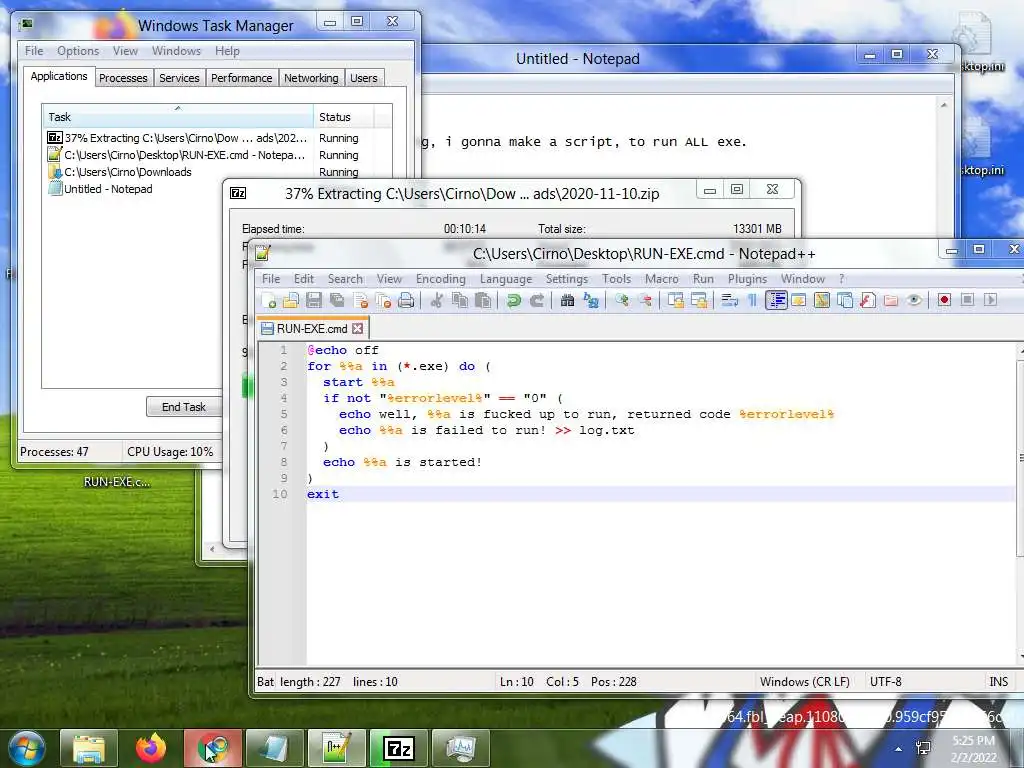1024x768 pixels.
Task: Click the 'INS' indicator in the status bar
Action: pos(999,682)
